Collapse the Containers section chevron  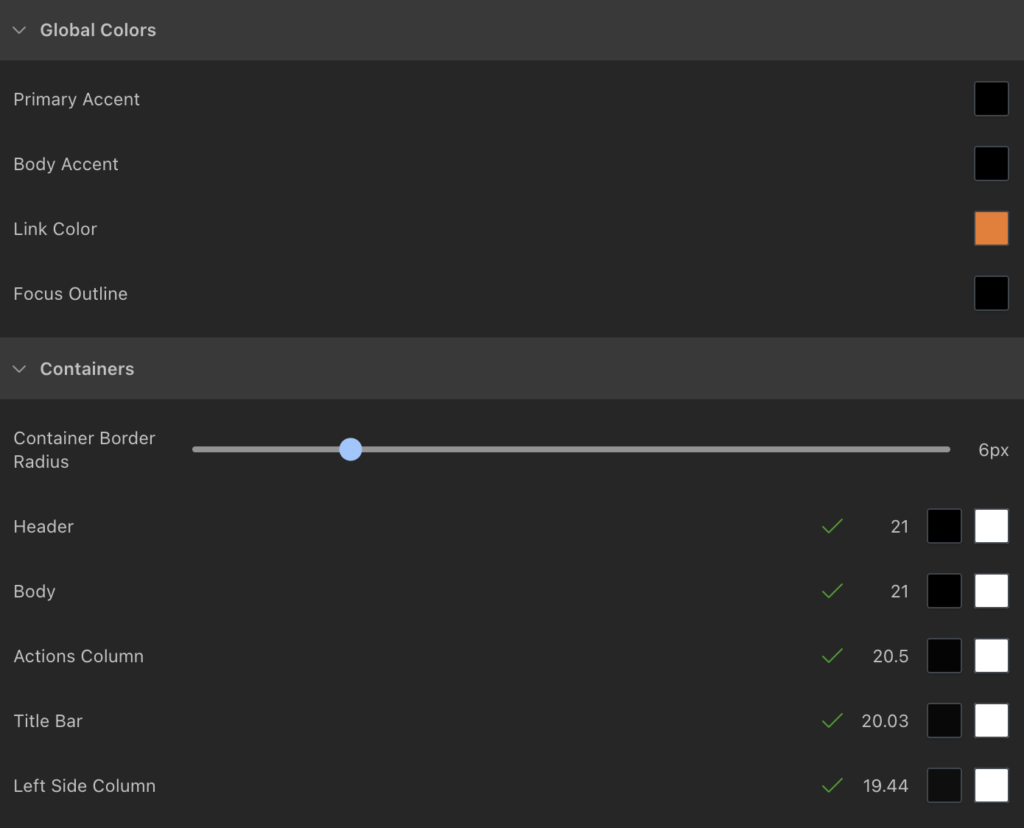pos(19,369)
